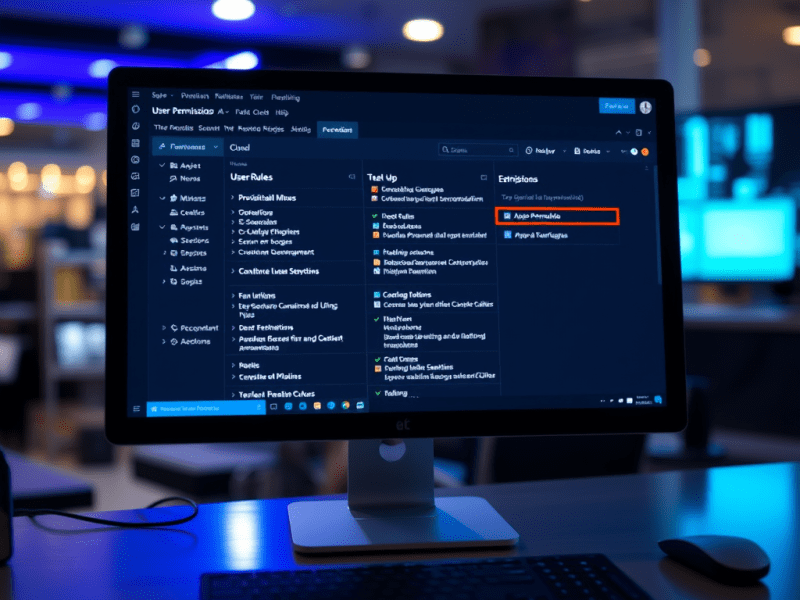
Task: Toggle the first green checkmark item in Teal Up
Action: (x=375, y=216)
